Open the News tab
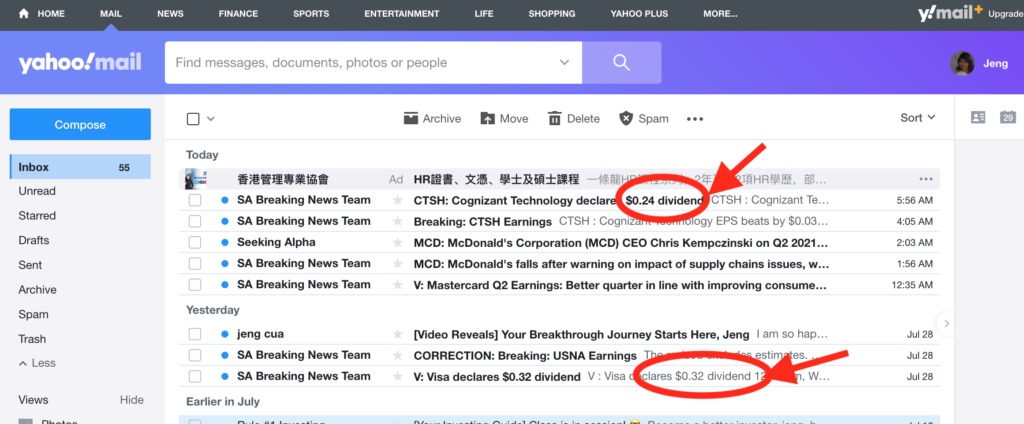Viewport: 1024px width, 424px height. click(170, 14)
